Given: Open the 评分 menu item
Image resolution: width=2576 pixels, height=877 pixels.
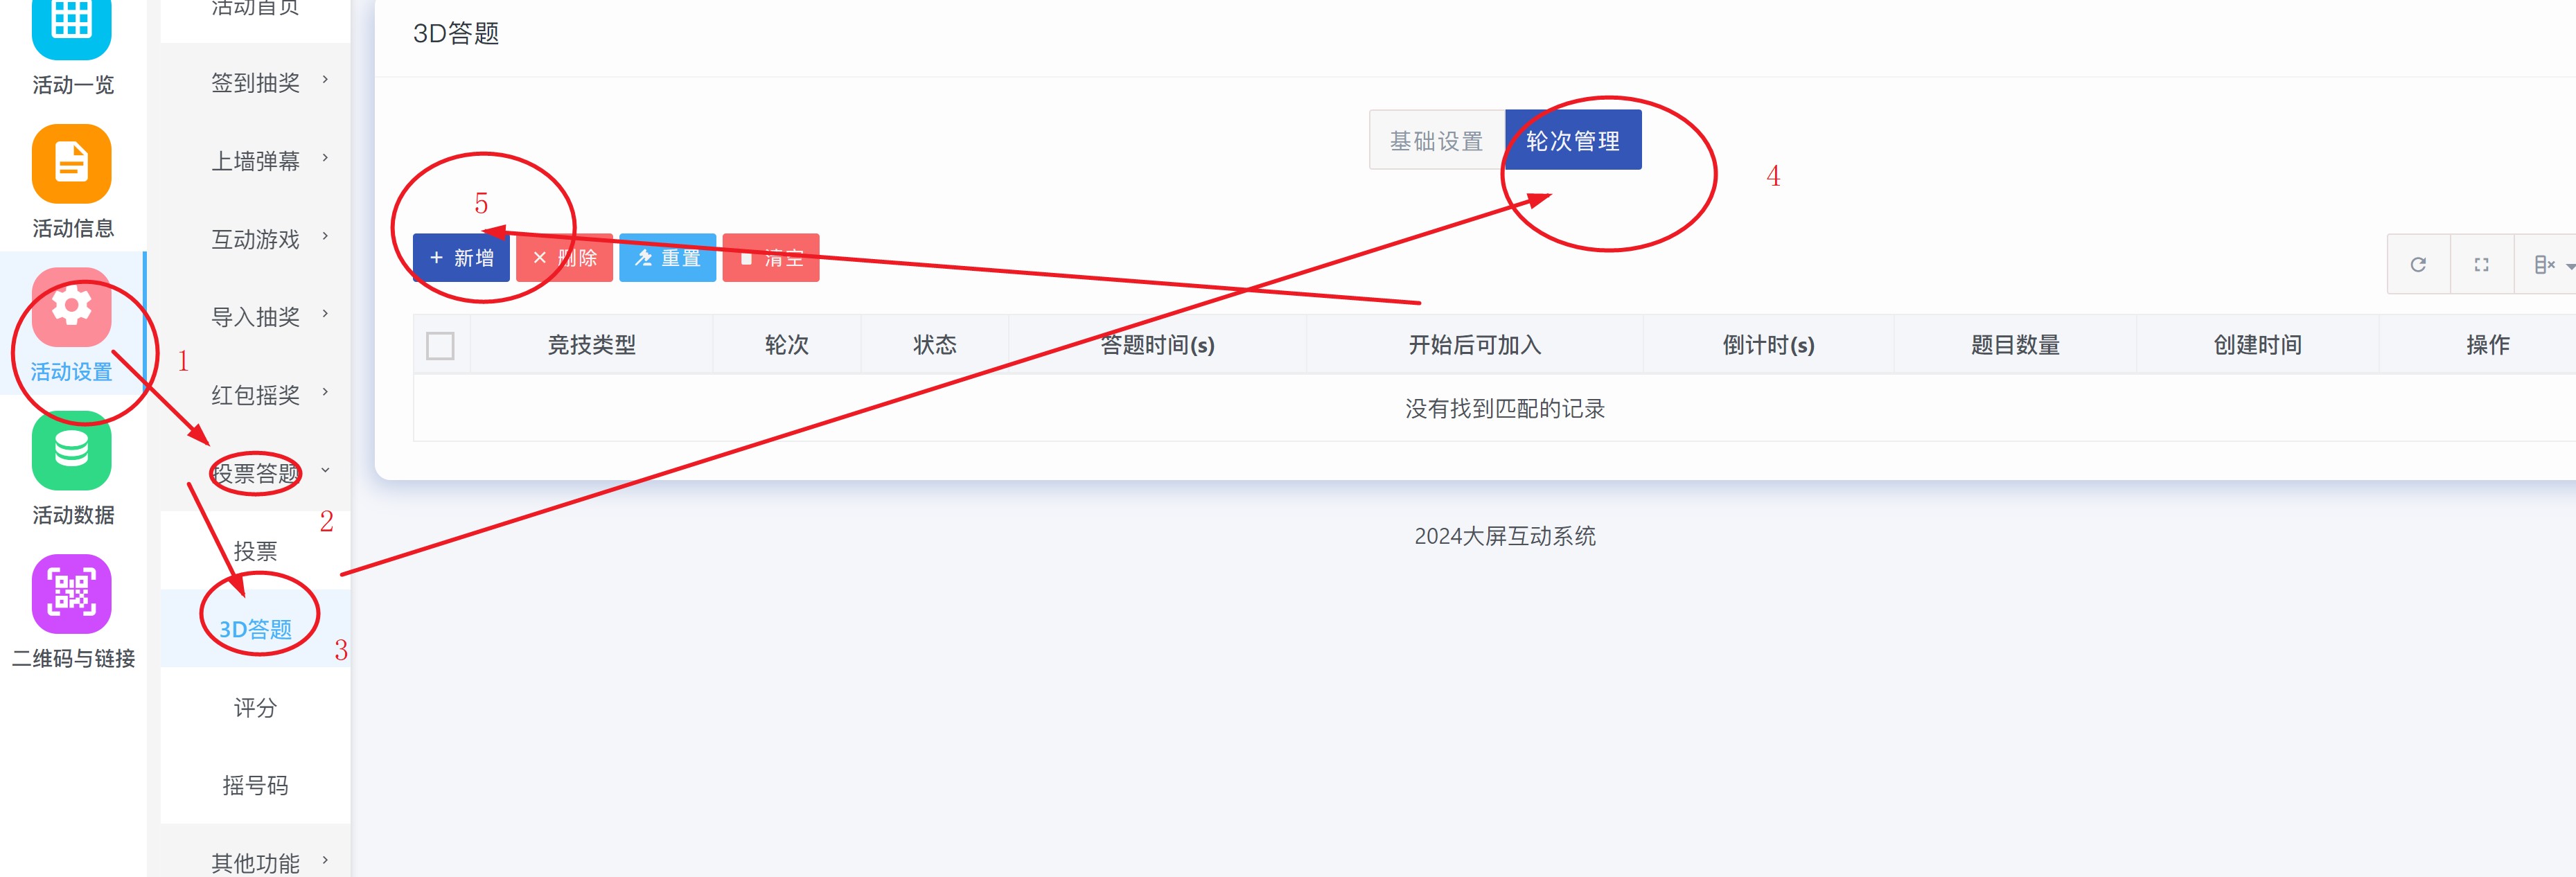Looking at the screenshot, I should click(255, 708).
